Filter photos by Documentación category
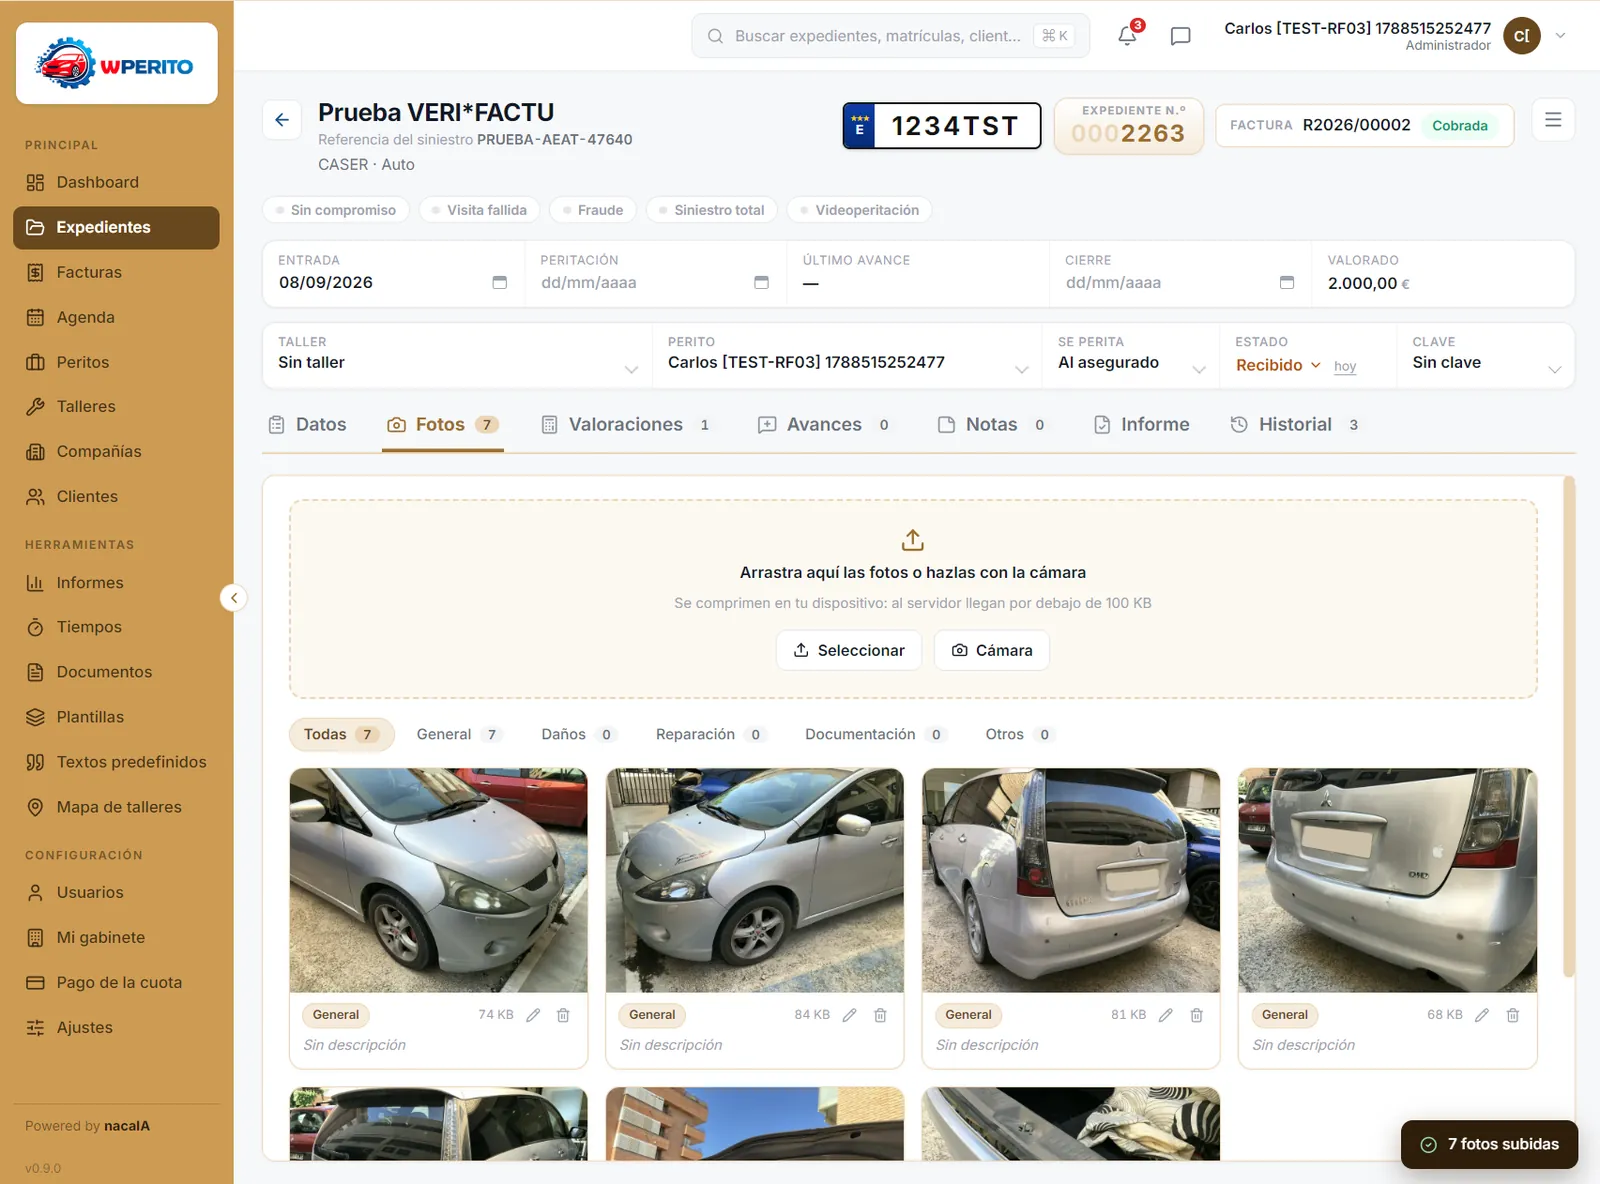The height and width of the screenshot is (1184, 1600). (874, 734)
